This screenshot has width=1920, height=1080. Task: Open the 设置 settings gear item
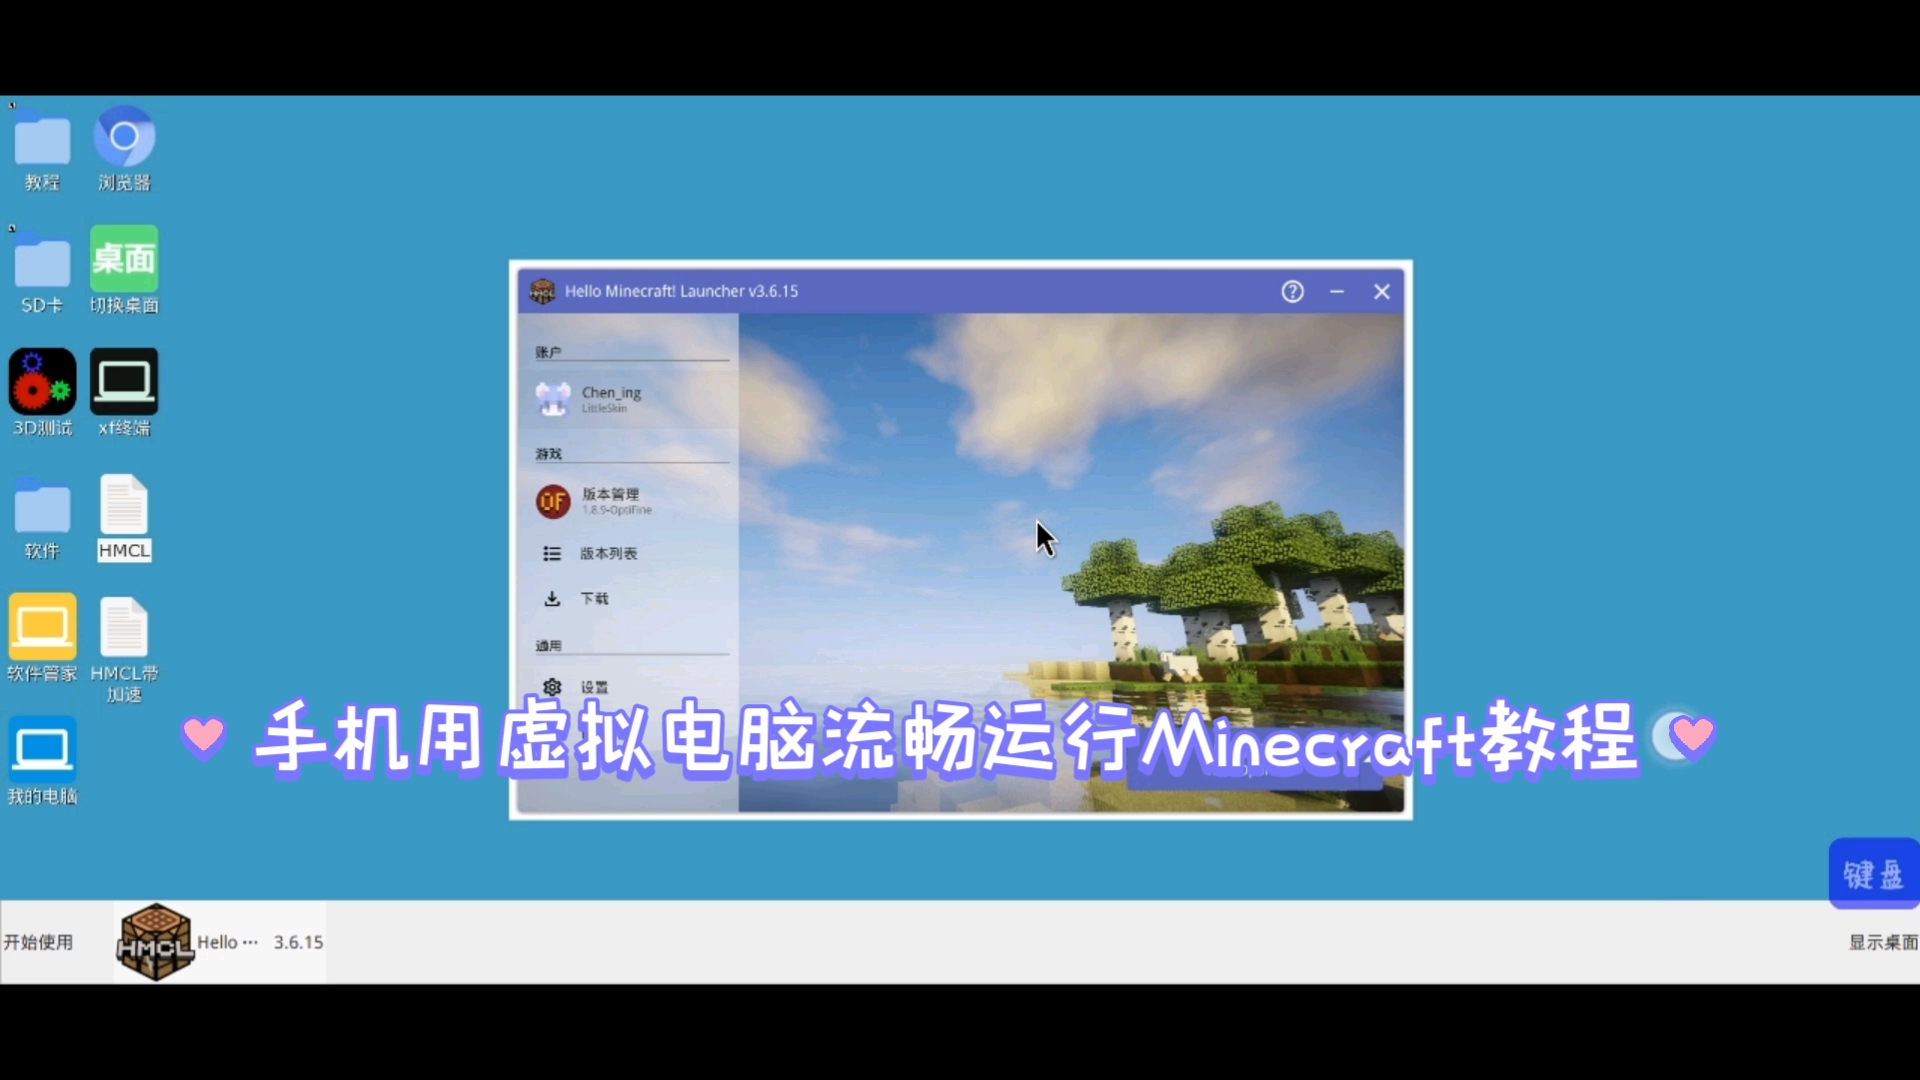[628, 687]
